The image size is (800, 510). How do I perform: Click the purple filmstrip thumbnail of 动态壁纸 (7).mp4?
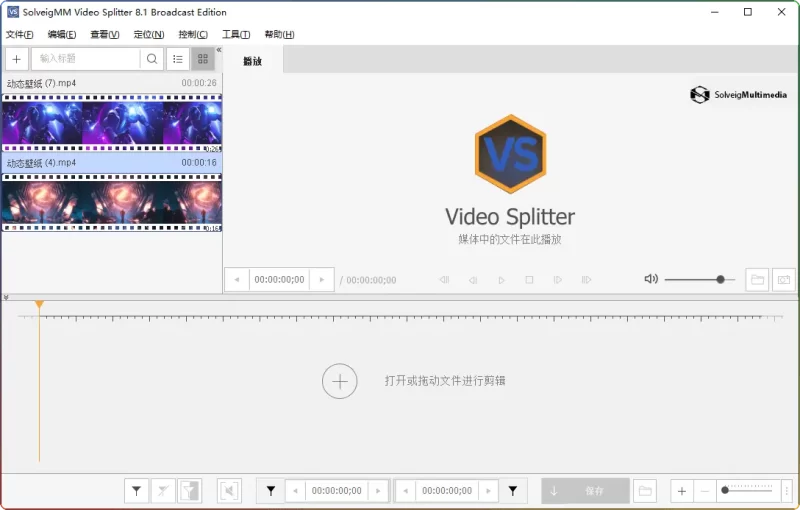112,123
